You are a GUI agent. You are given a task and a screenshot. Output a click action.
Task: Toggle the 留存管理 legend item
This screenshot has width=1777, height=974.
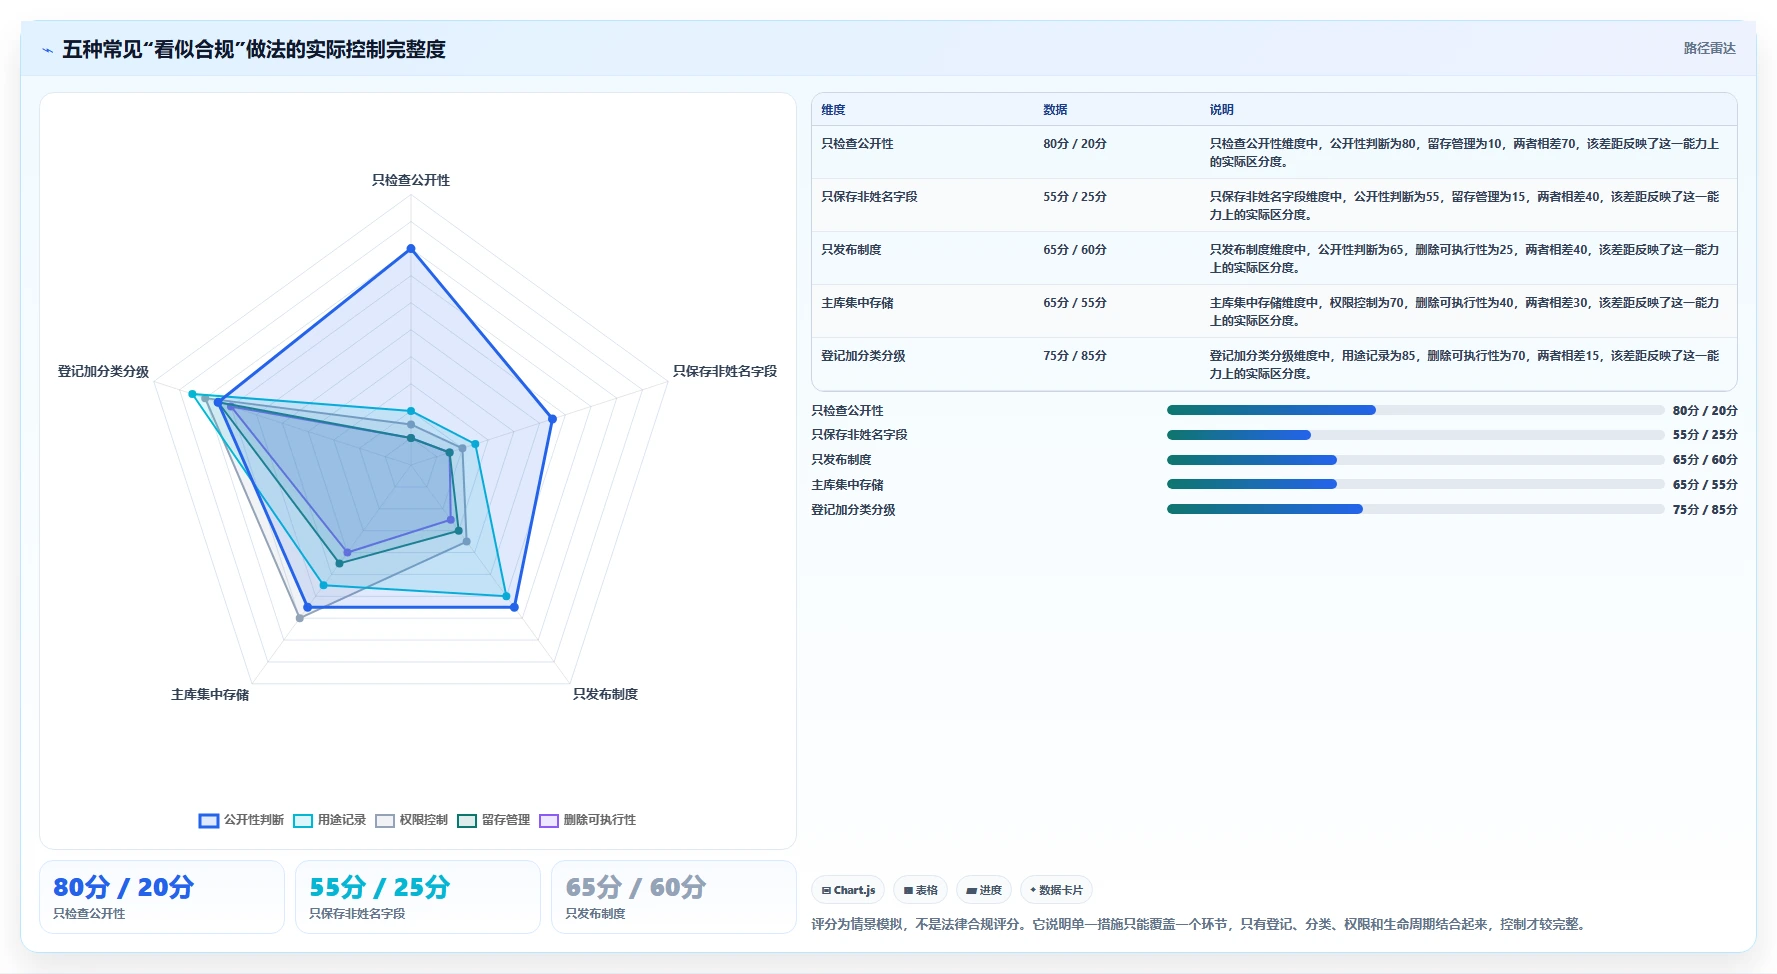[493, 820]
